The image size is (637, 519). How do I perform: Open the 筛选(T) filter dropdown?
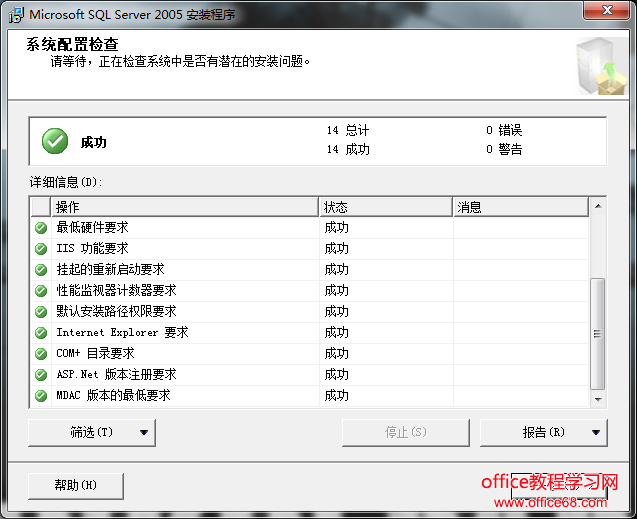92,432
